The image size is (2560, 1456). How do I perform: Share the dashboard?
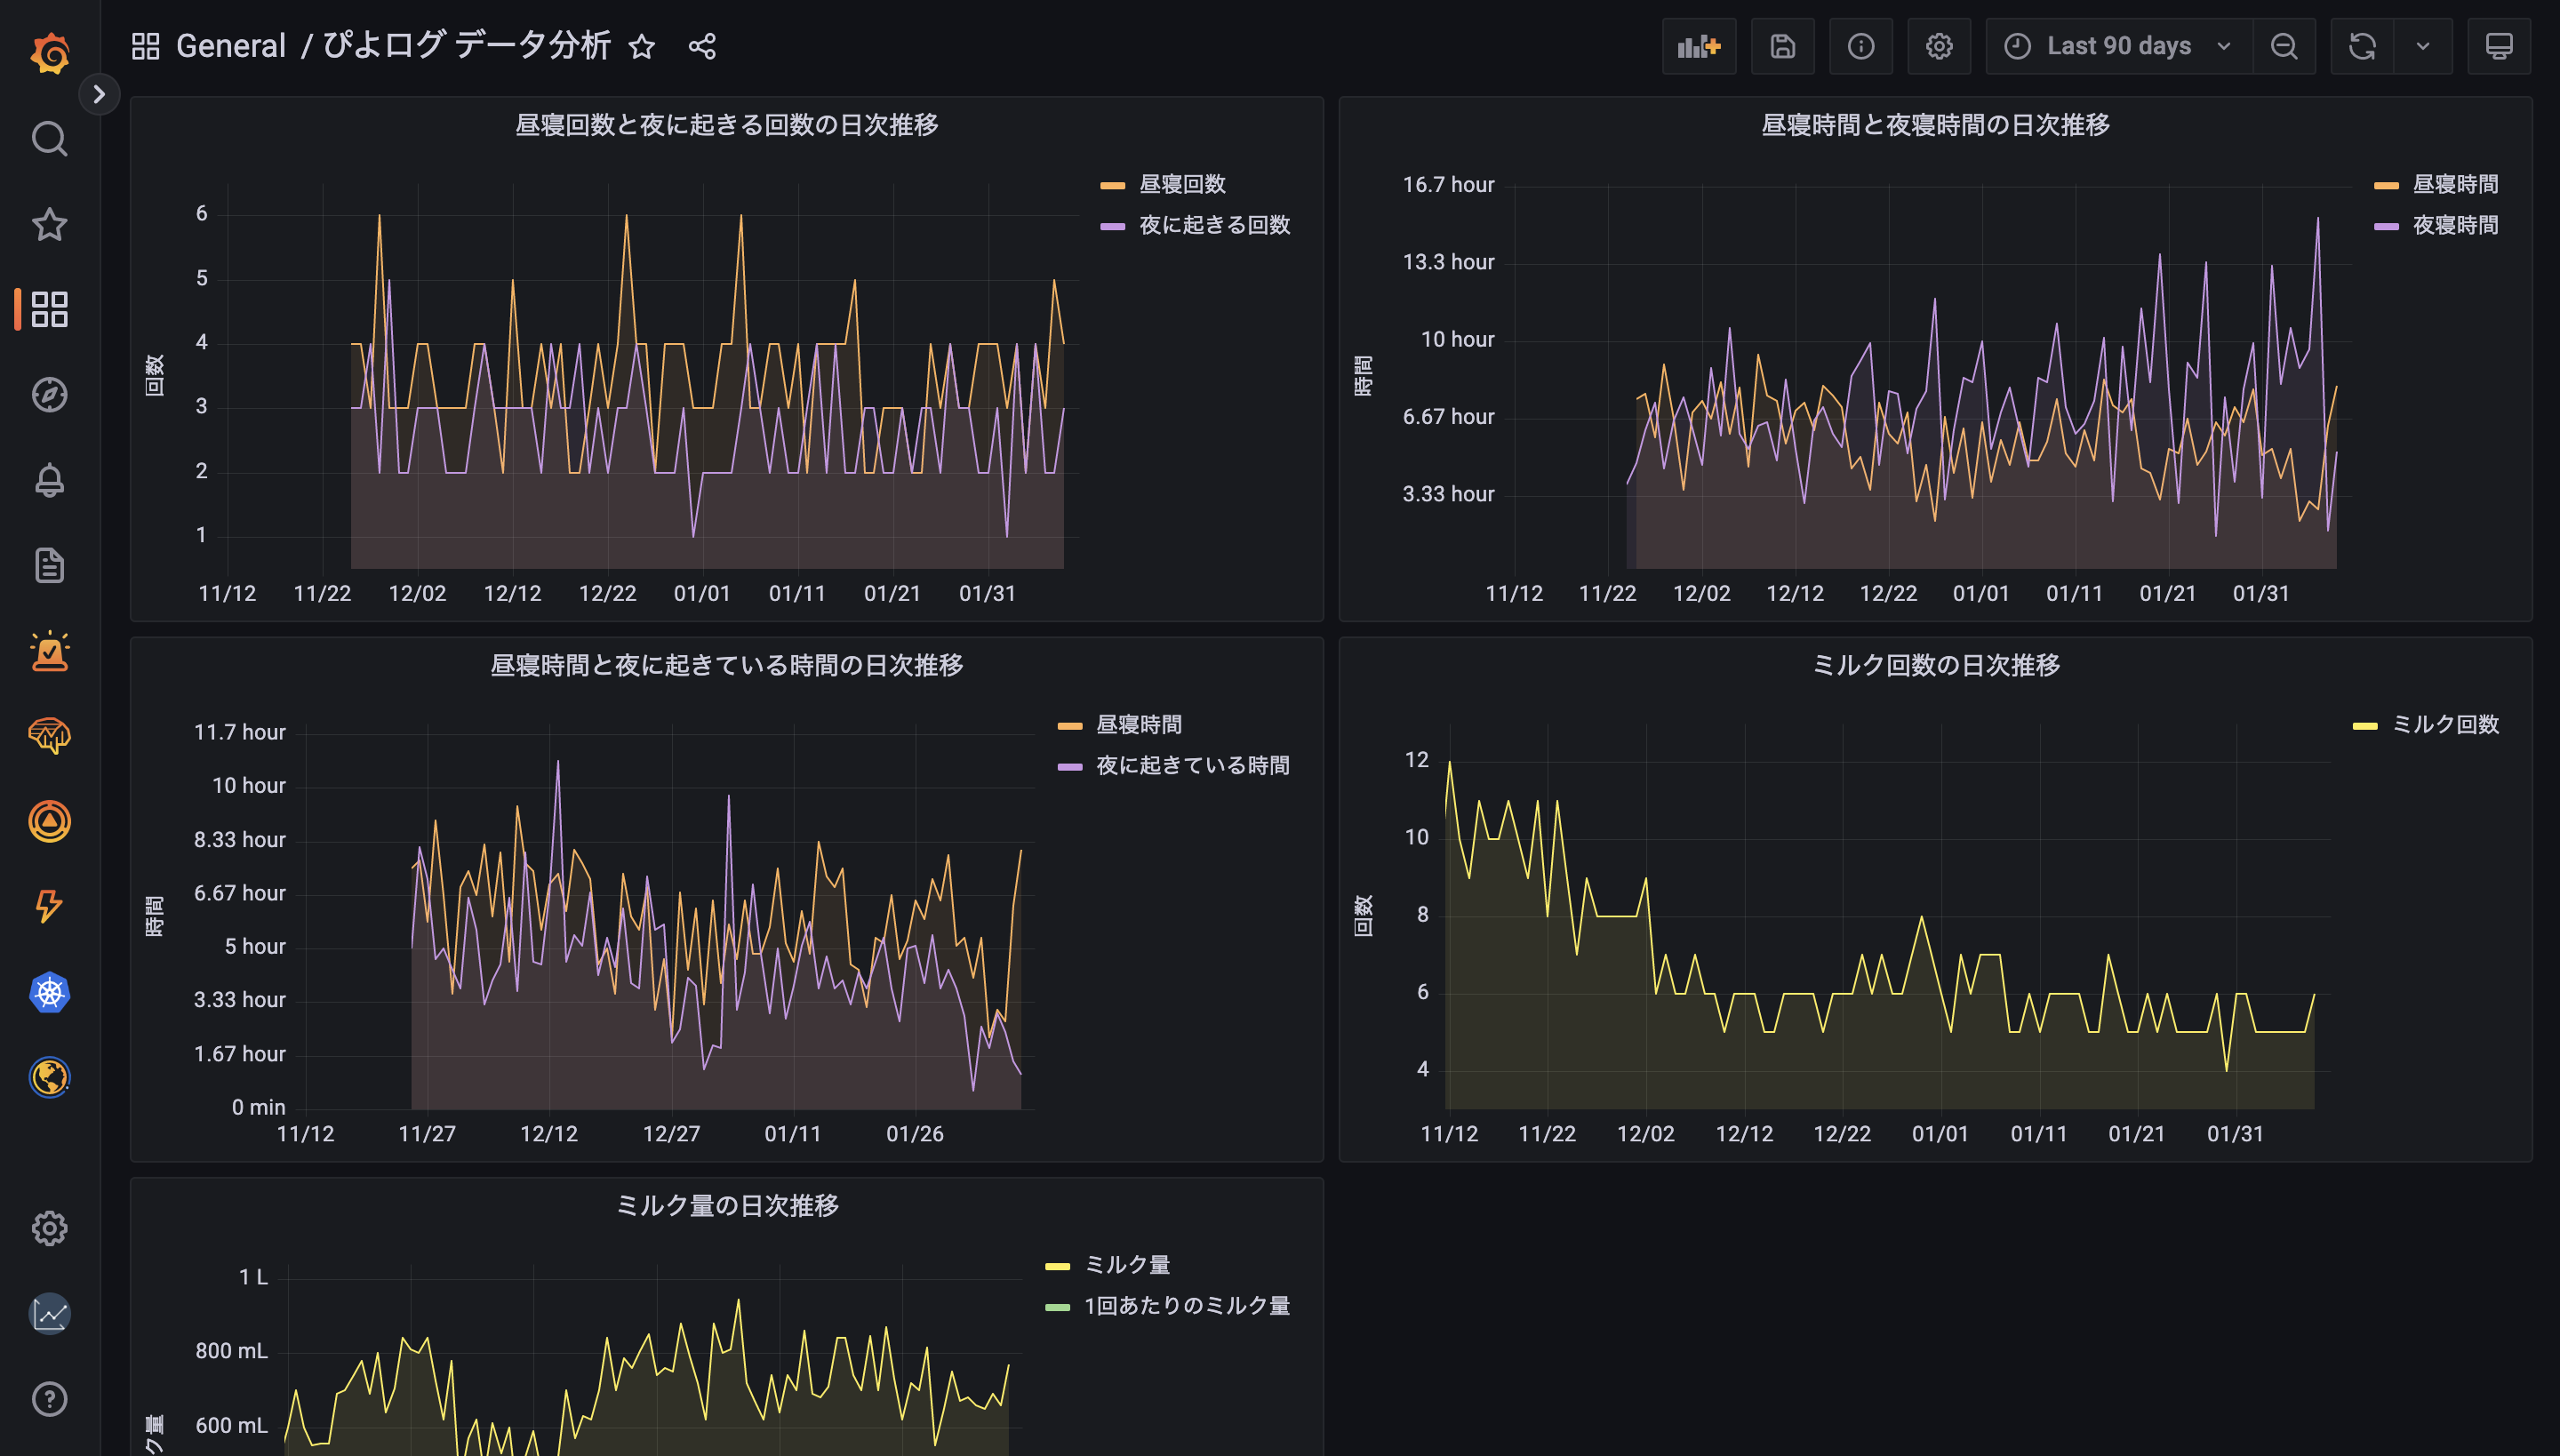tap(701, 46)
